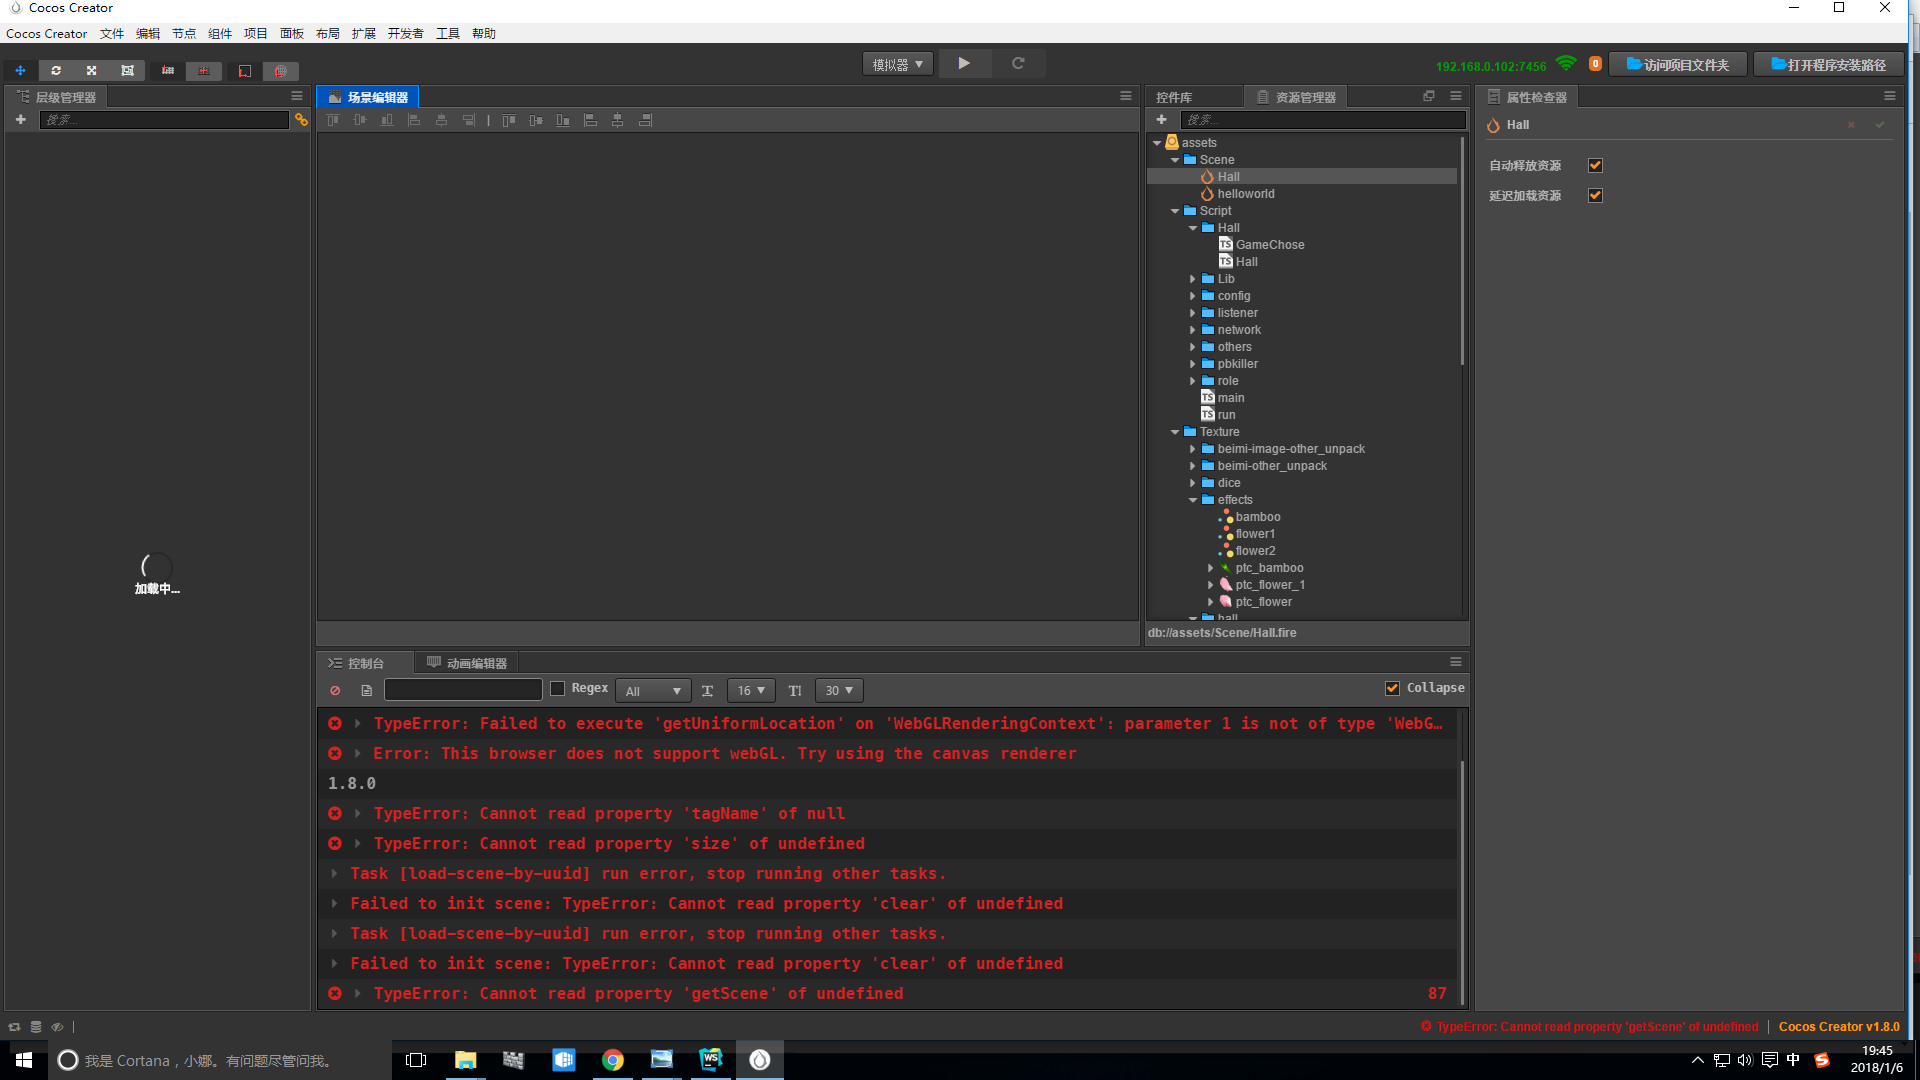The height and width of the screenshot is (1080, 1920).
Task: Select the Move transform tool
Action: coord(20,71)
